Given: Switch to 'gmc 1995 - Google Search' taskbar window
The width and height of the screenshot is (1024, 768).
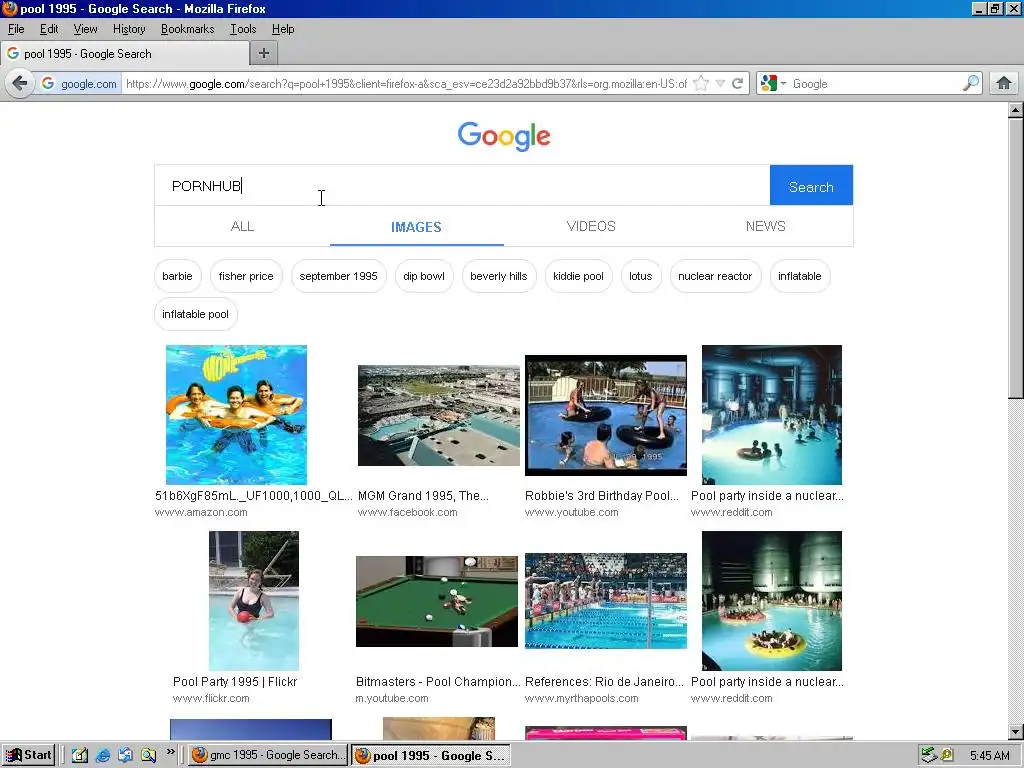Looking at the screenshot, I should [x=268, y=756].
